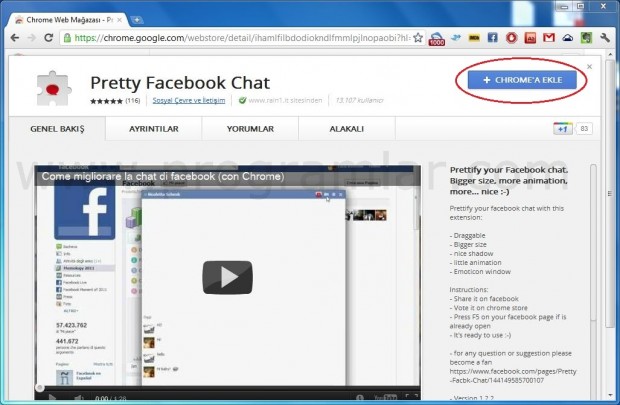Go back with the browser back arrow

point(15,38)
